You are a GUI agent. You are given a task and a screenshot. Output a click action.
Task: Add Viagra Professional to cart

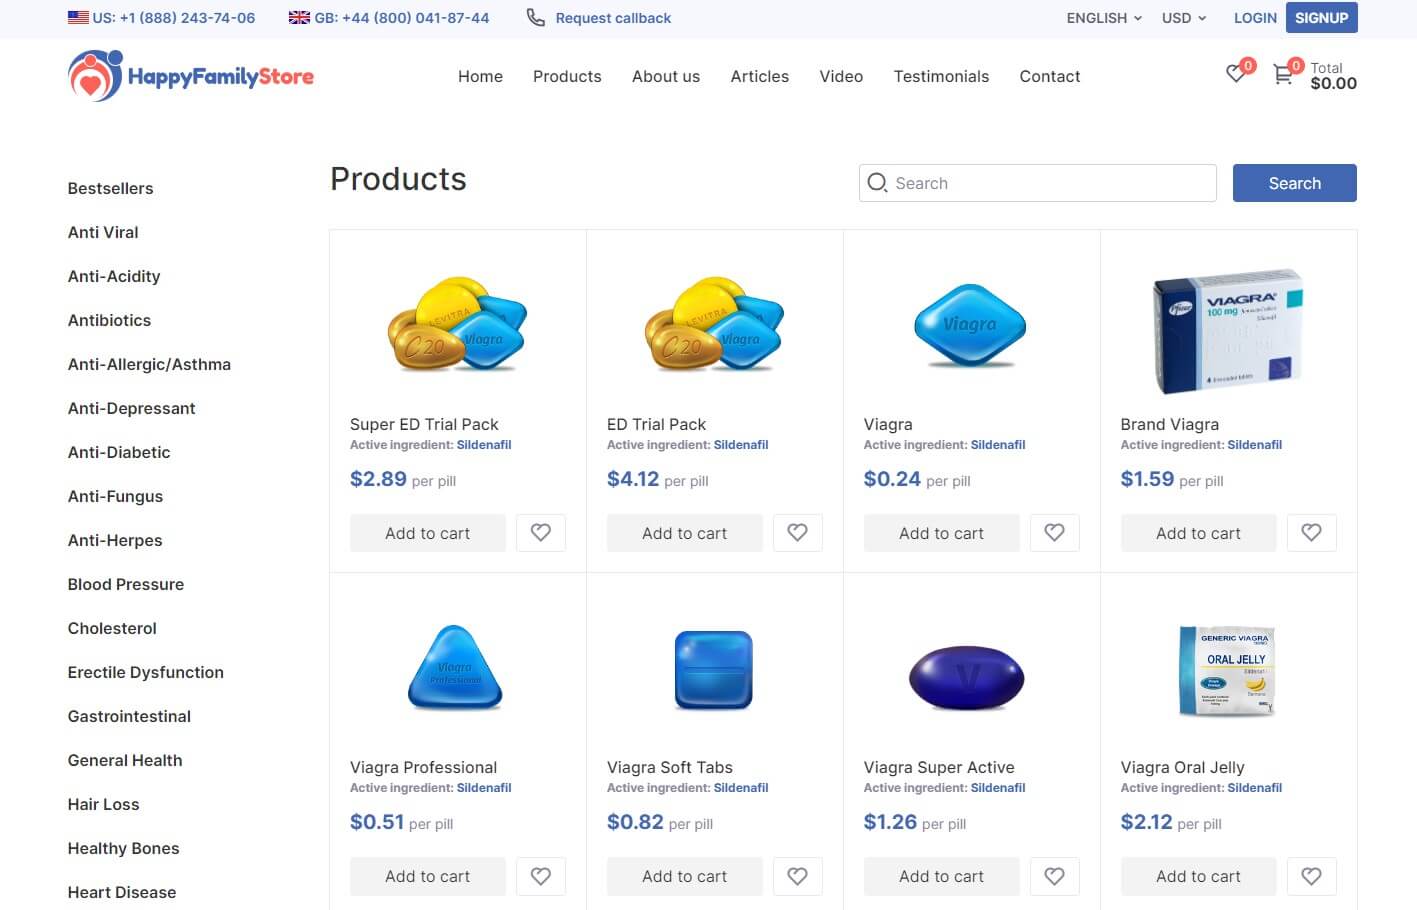(x=427, y=876)
